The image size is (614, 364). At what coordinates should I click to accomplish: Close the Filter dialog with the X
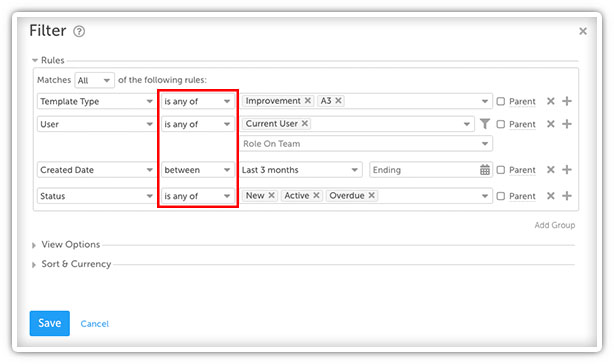pyautogui.click(x=583, y=31)
